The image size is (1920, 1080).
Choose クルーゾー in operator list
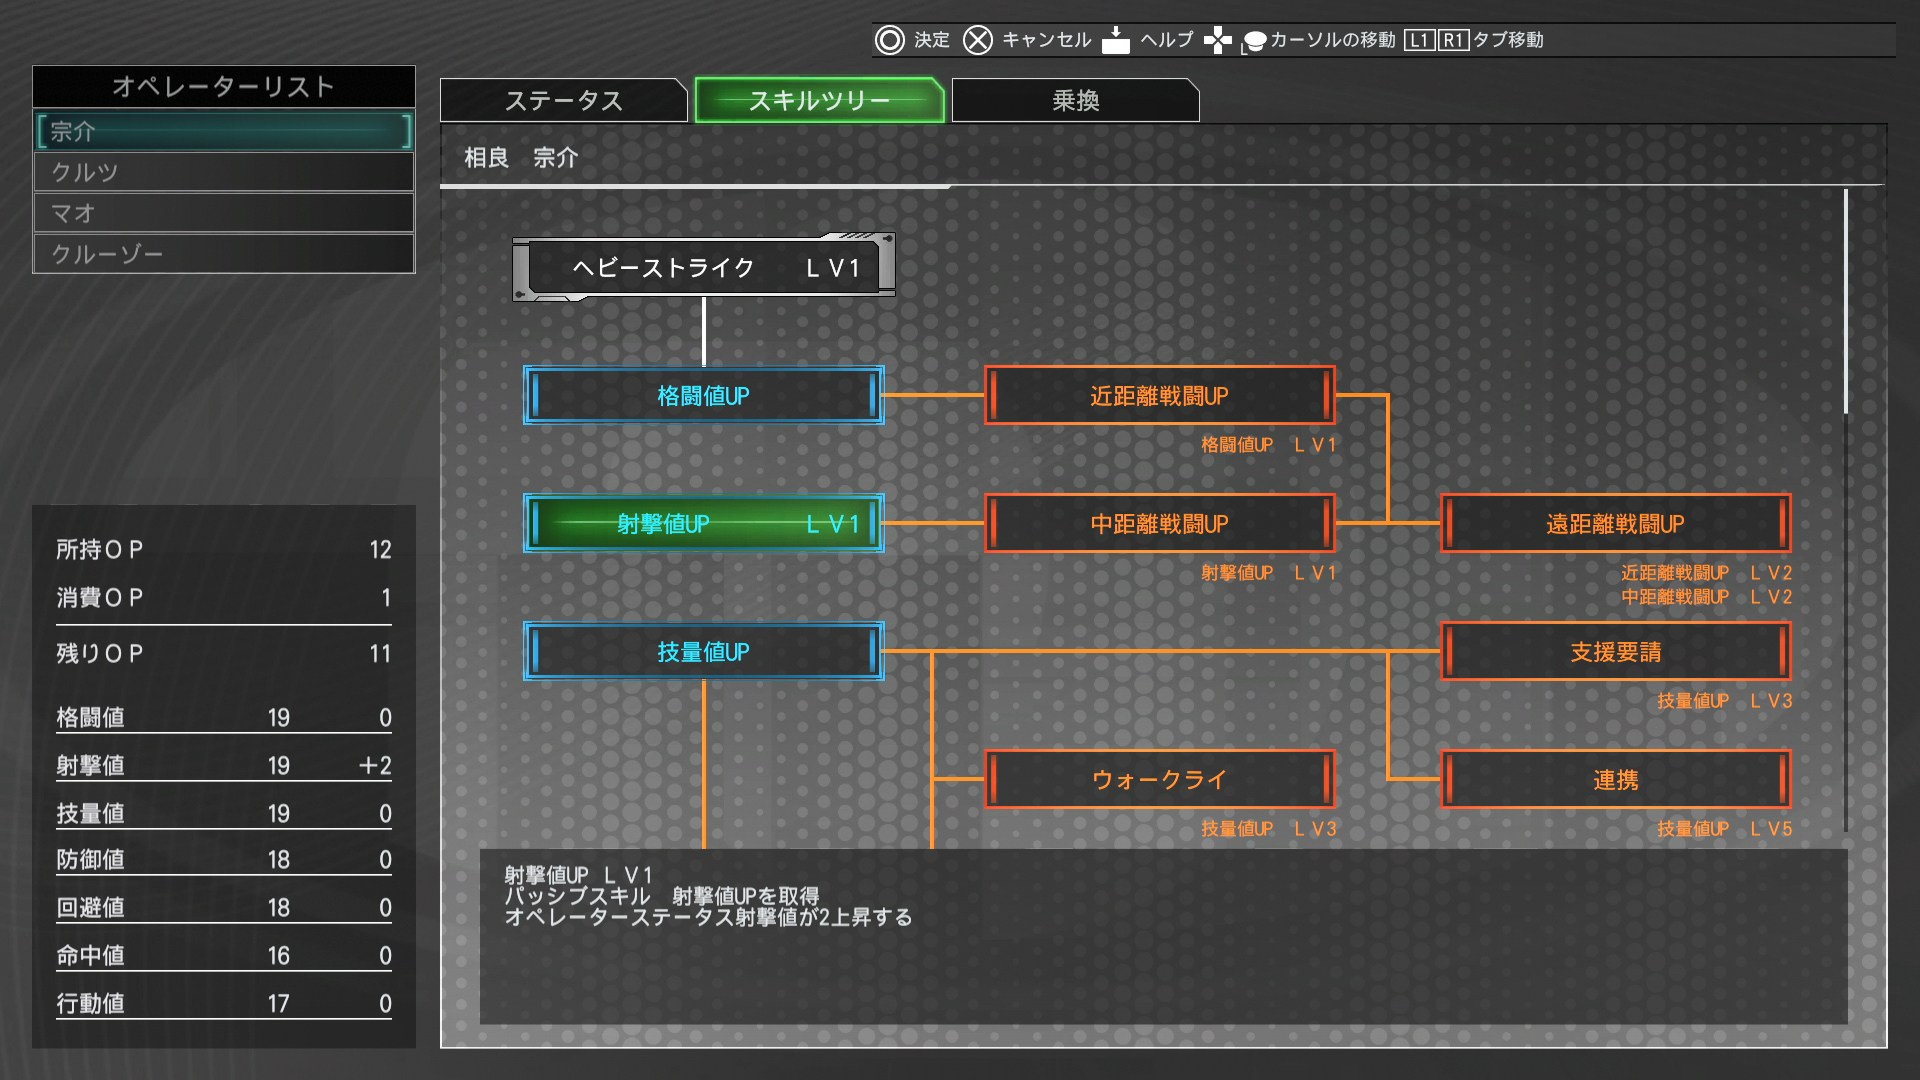224,254
